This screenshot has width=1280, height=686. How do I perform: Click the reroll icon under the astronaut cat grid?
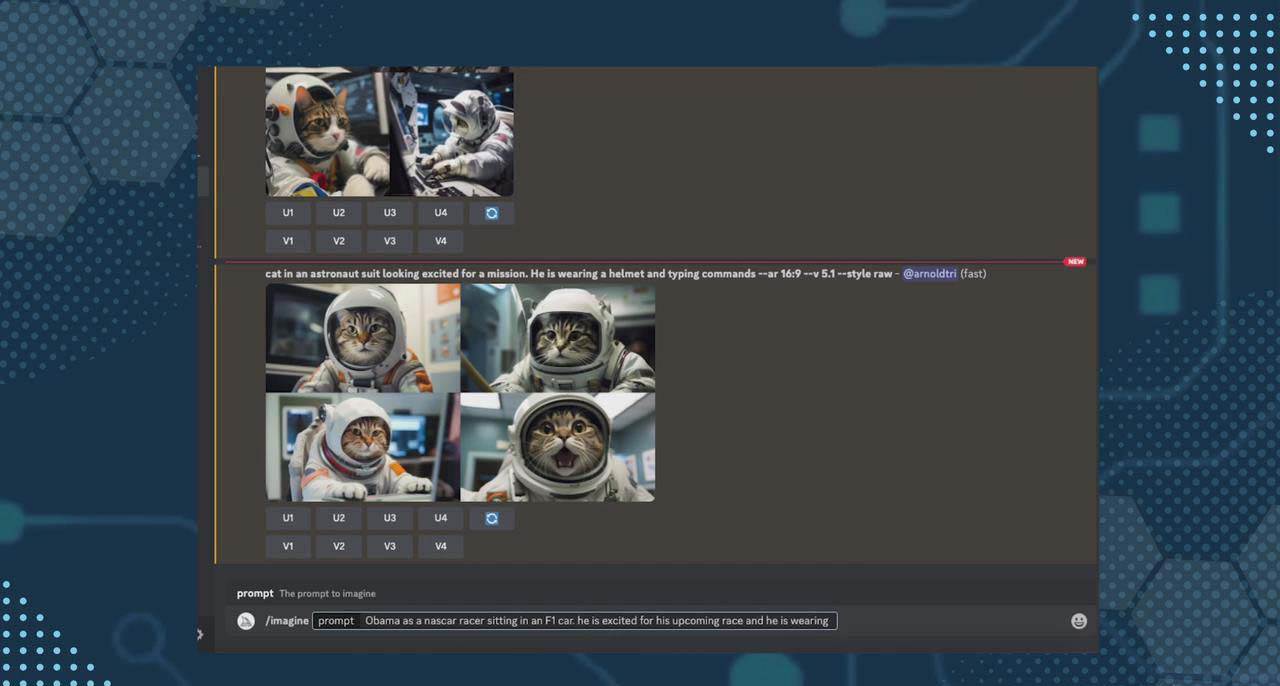[x=491, y=518]
